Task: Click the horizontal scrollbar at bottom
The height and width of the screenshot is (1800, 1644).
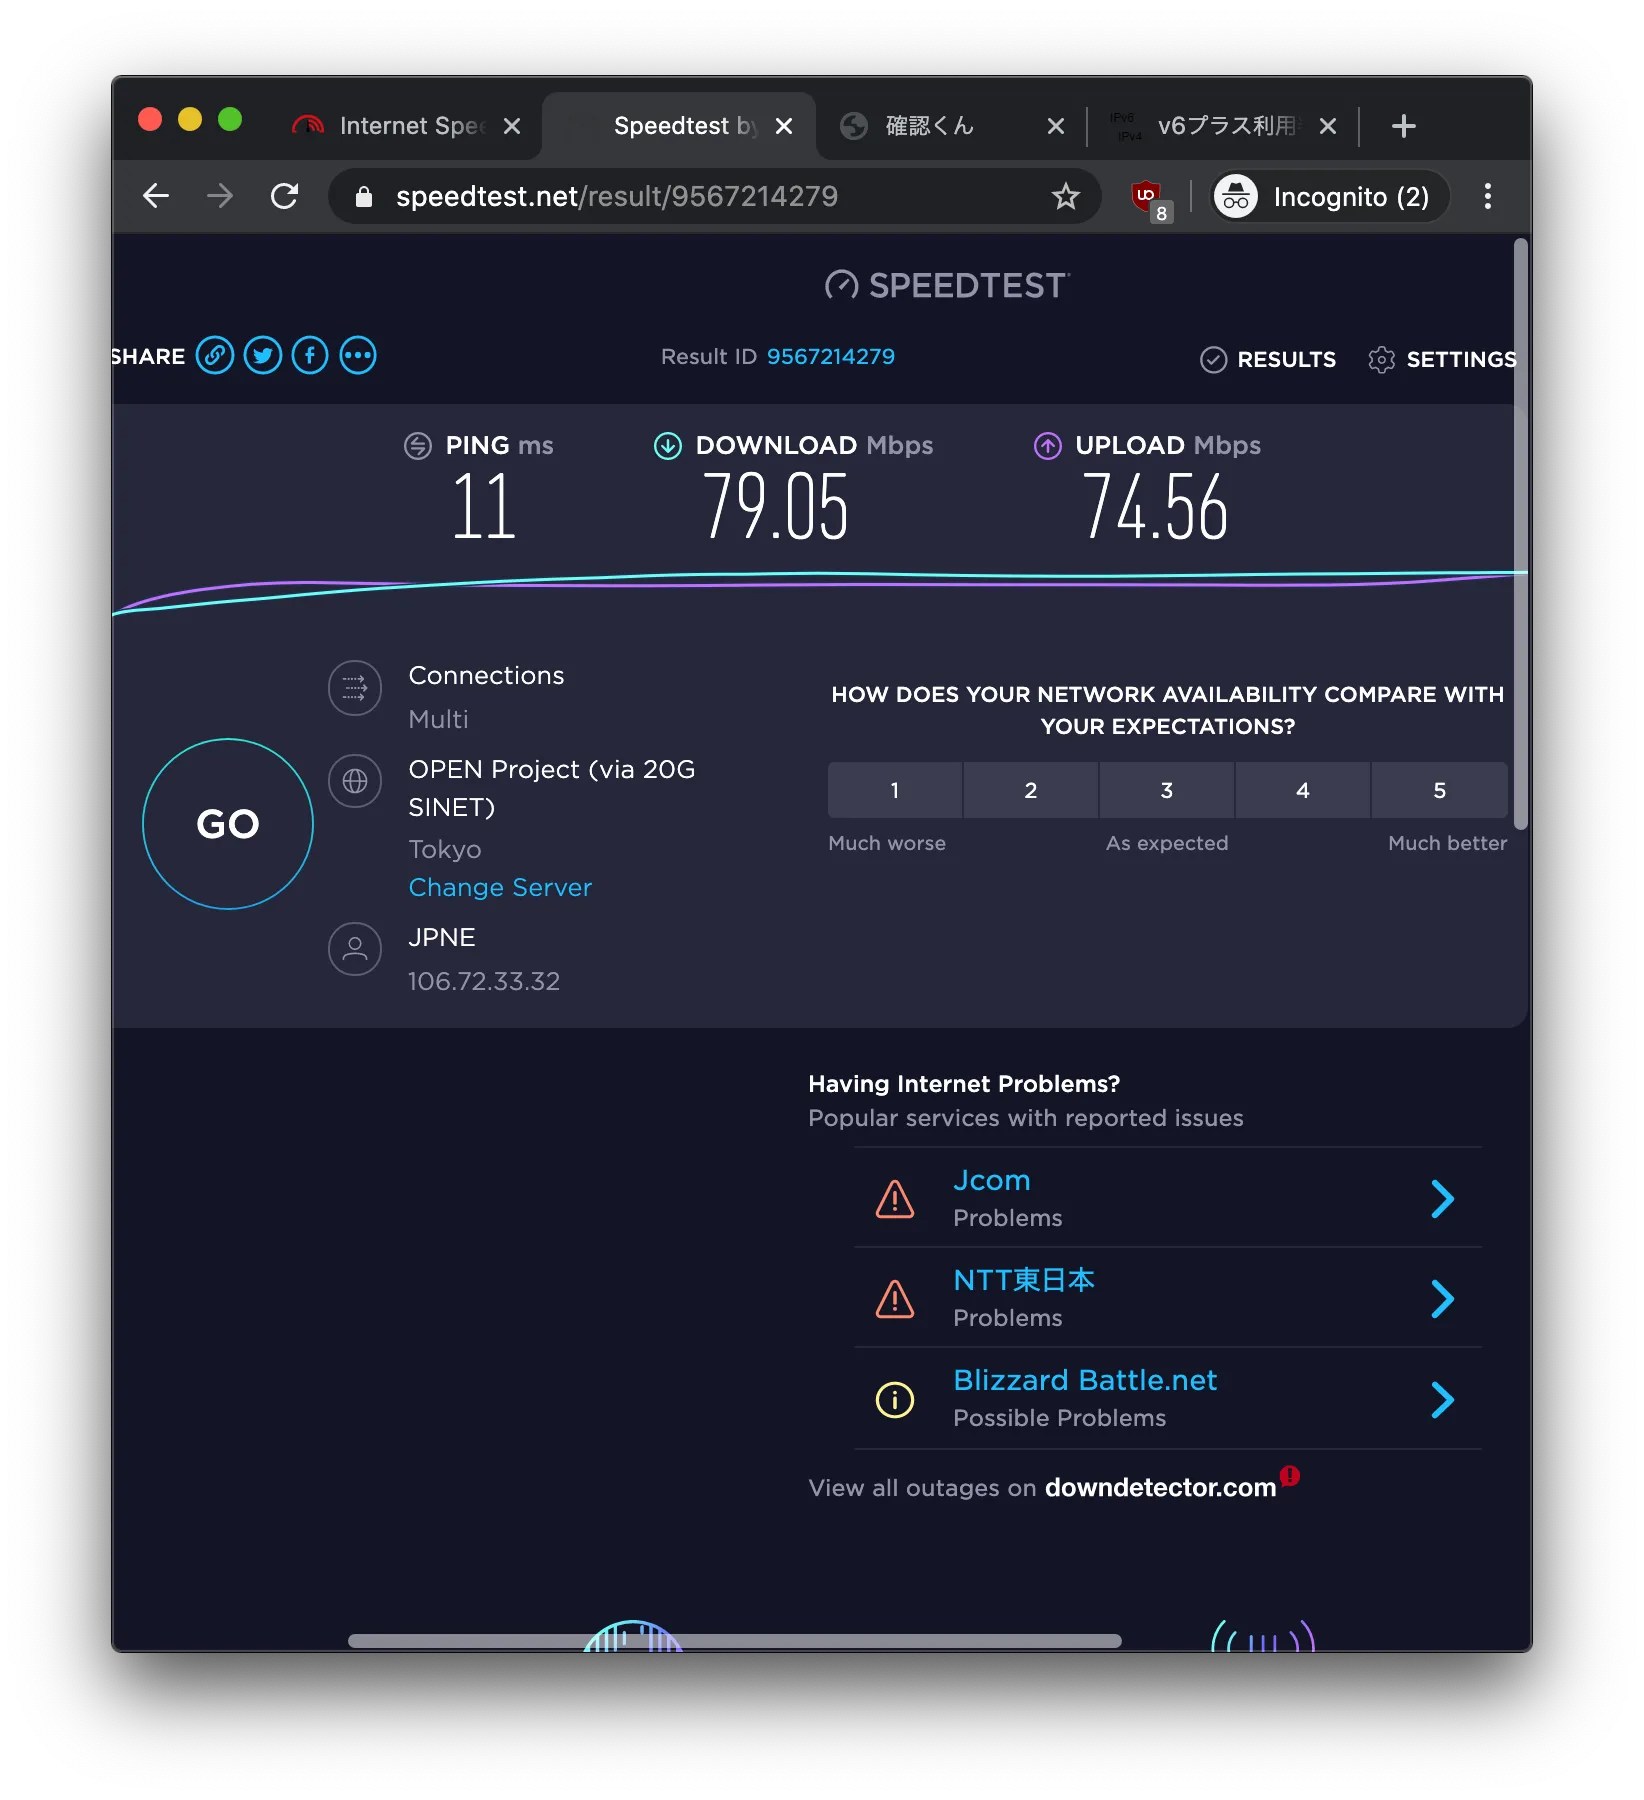Action: pos(734,1641)
